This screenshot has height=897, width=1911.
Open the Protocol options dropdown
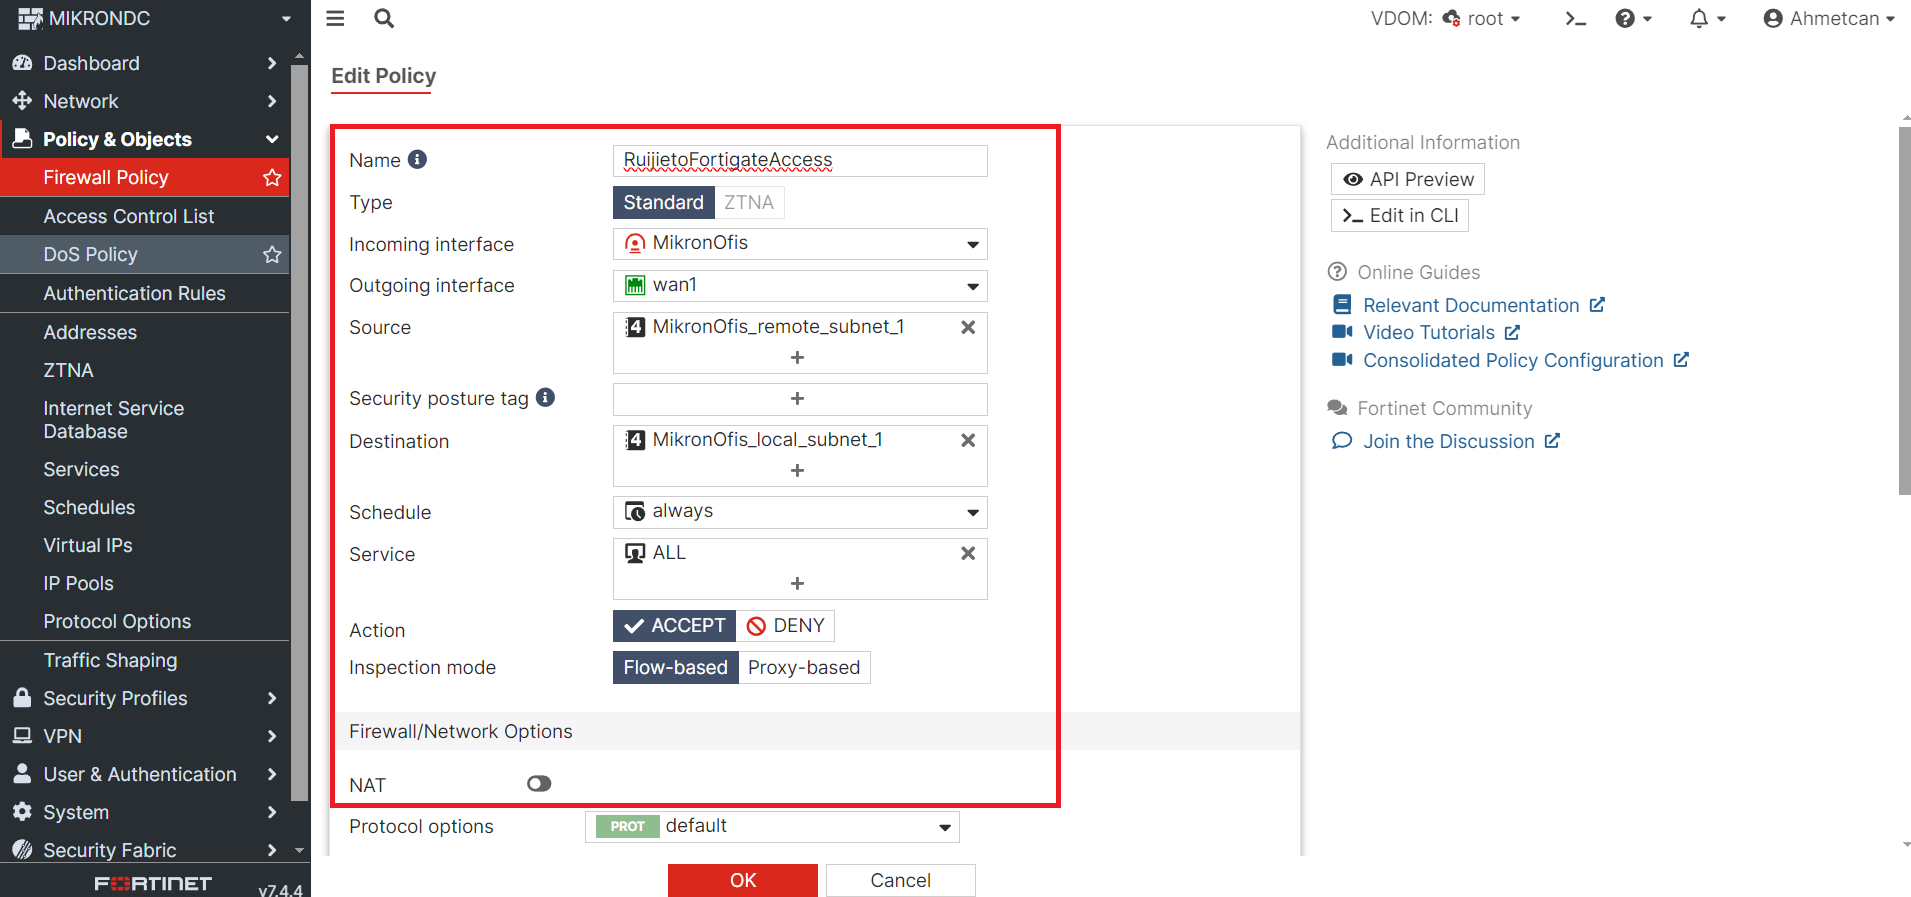click(x=772, y=827)
